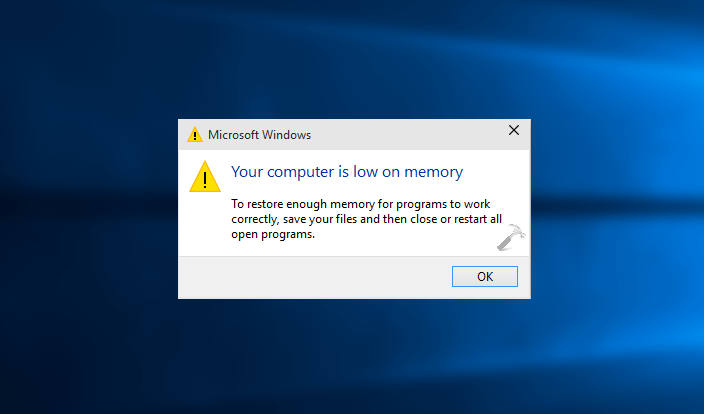The width and height of the screenshot is (704, 414).
Task: Click the small warning icon in title bar
Action: 194,135
